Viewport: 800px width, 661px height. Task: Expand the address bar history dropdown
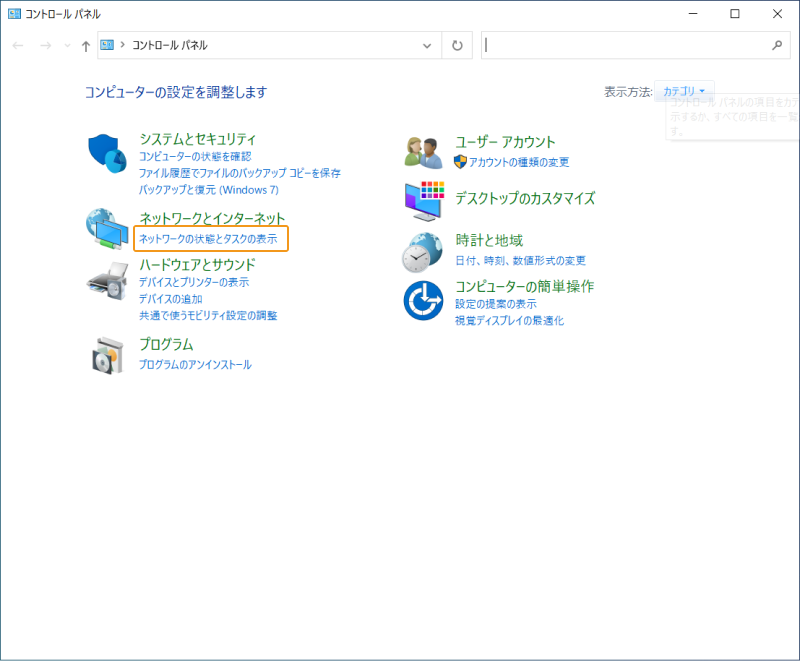click(x=427, y=45)
